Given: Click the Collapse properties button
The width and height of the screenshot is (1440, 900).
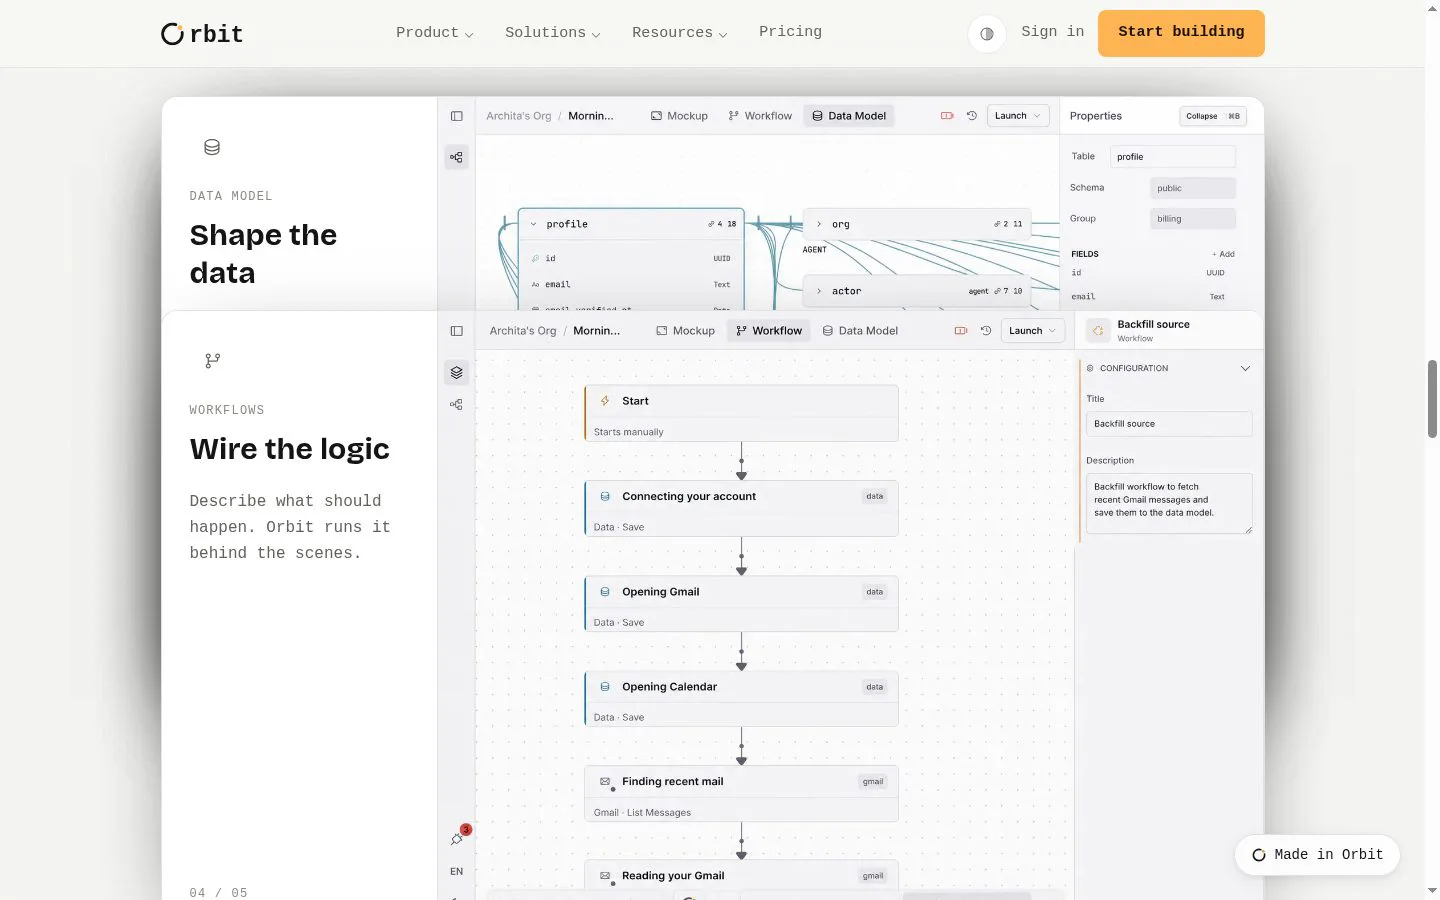Looking at the screenshot, I should 1213,116.
